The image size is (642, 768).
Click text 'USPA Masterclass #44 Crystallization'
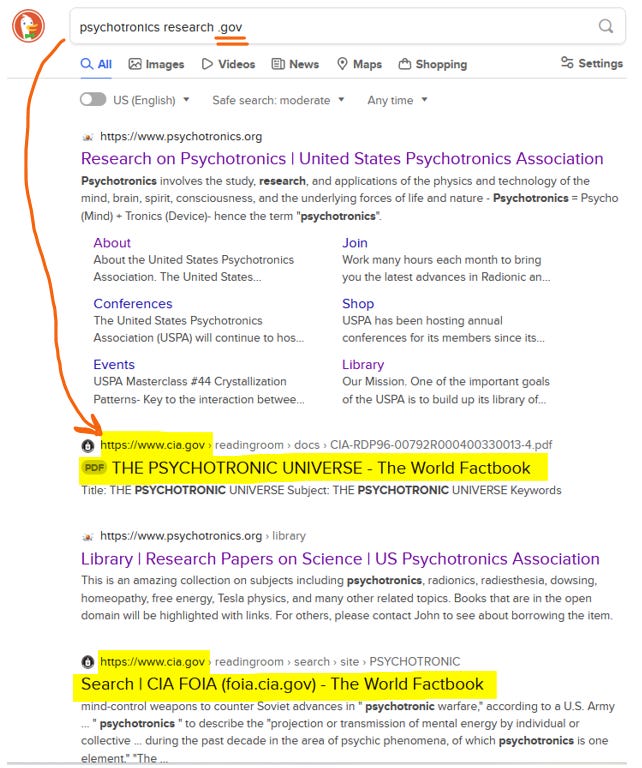tap(190, 382)
